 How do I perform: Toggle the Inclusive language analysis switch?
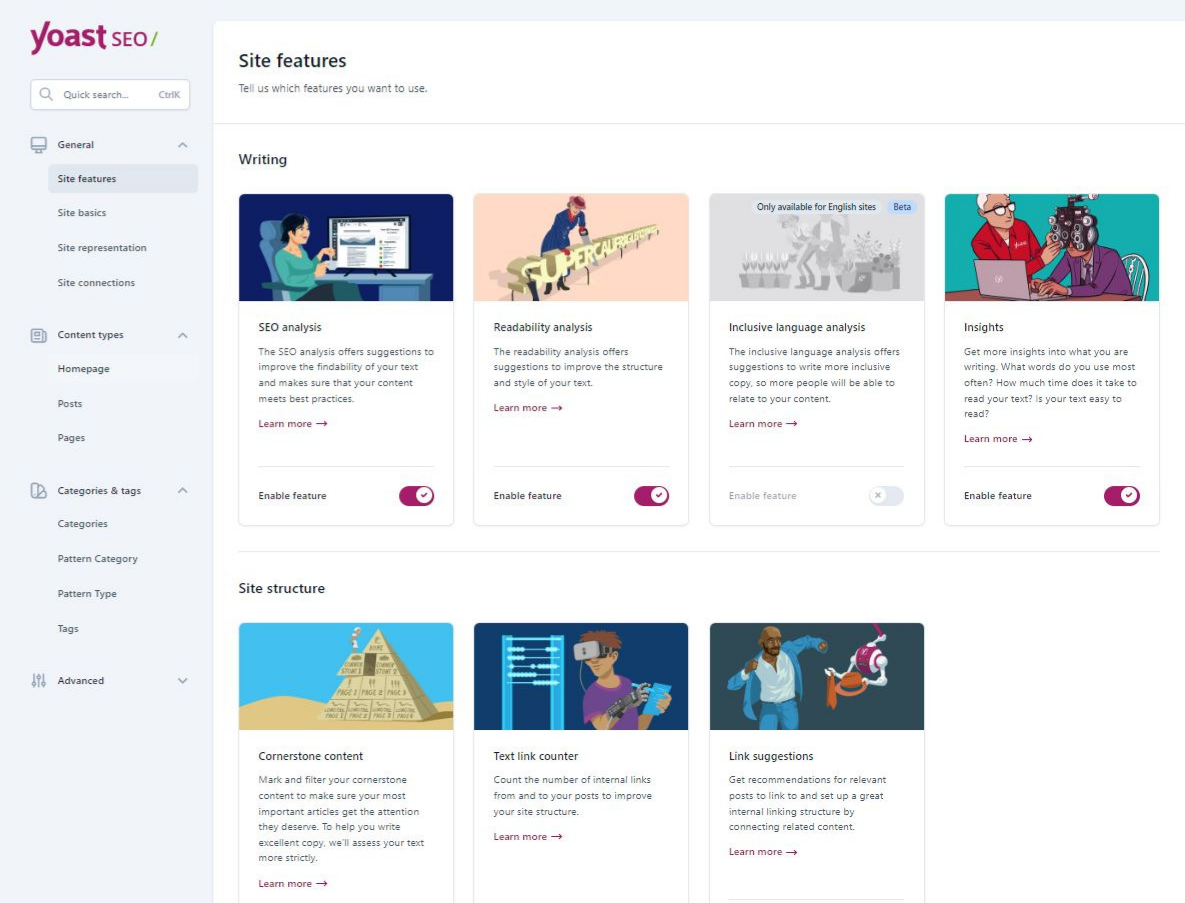point(885,496)
